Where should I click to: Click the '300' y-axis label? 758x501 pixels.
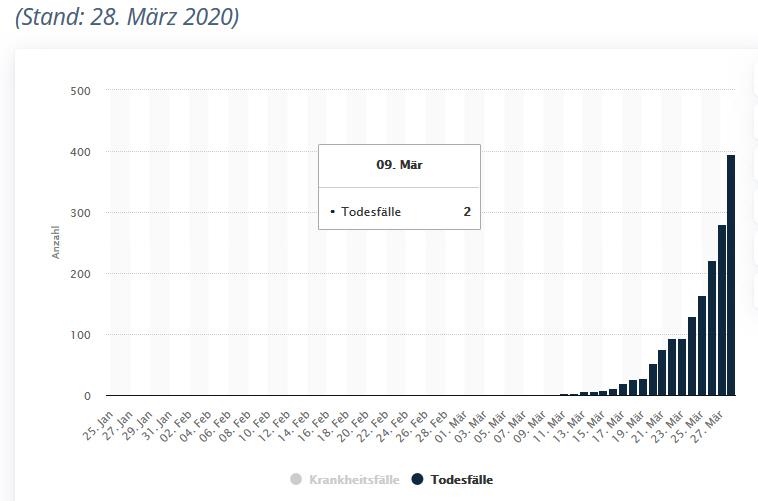[x=80, y=213]
